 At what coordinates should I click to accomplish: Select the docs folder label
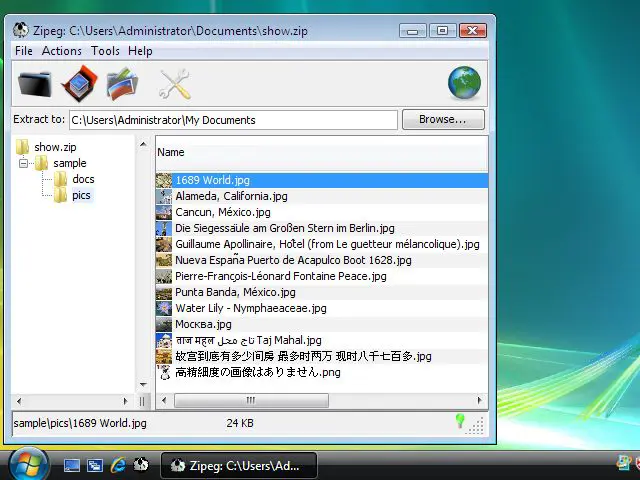coord(83,179)
